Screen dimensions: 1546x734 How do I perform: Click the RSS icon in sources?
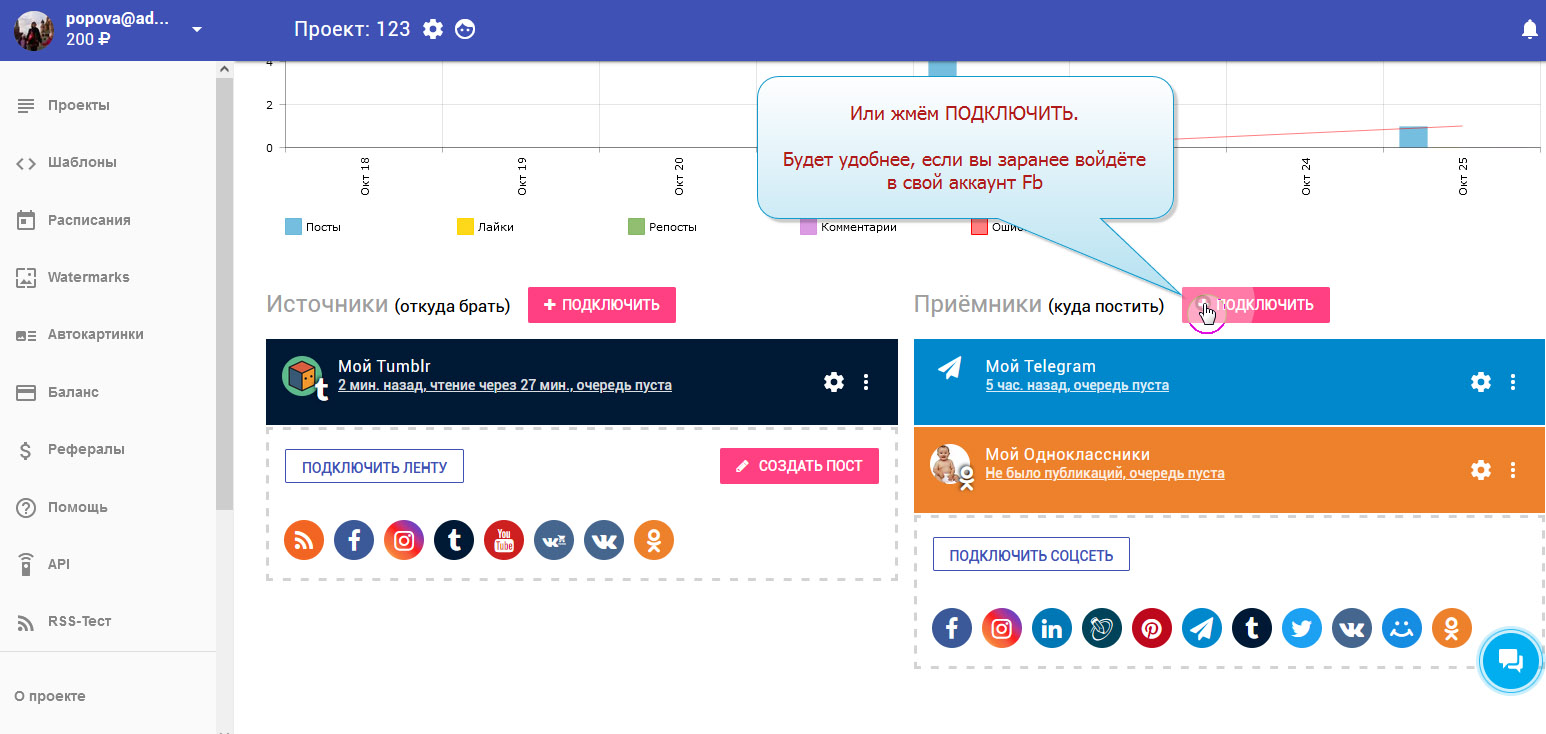[304, 540]
